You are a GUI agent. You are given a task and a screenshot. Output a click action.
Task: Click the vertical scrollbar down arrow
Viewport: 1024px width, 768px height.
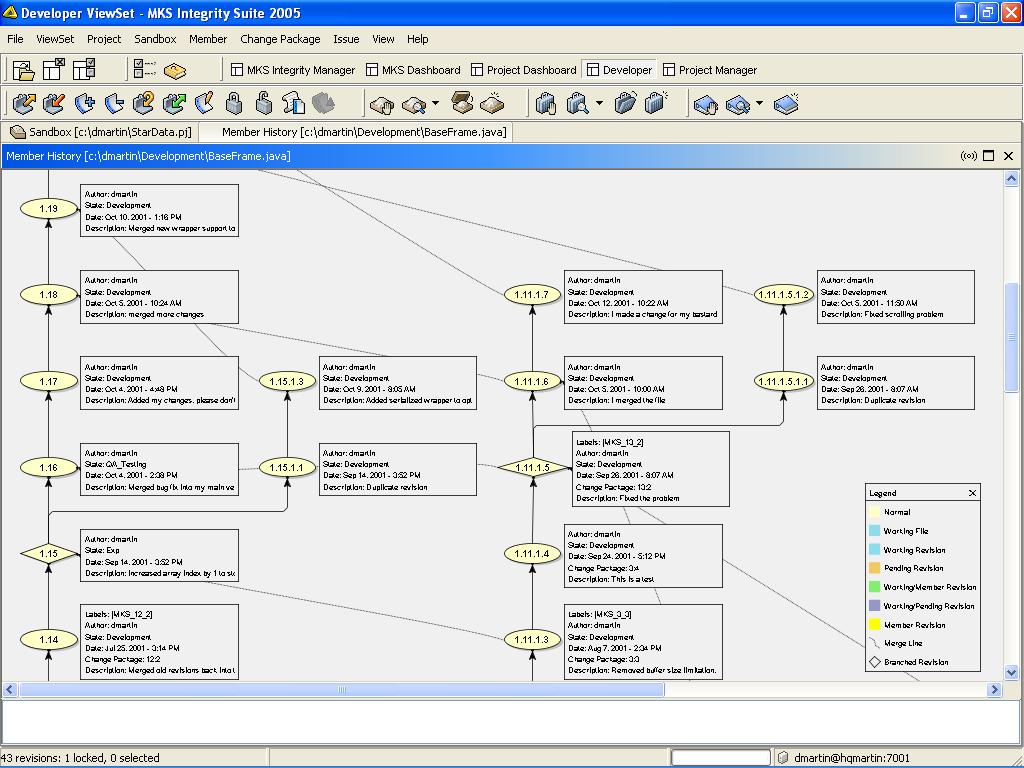pos(1012,672)
